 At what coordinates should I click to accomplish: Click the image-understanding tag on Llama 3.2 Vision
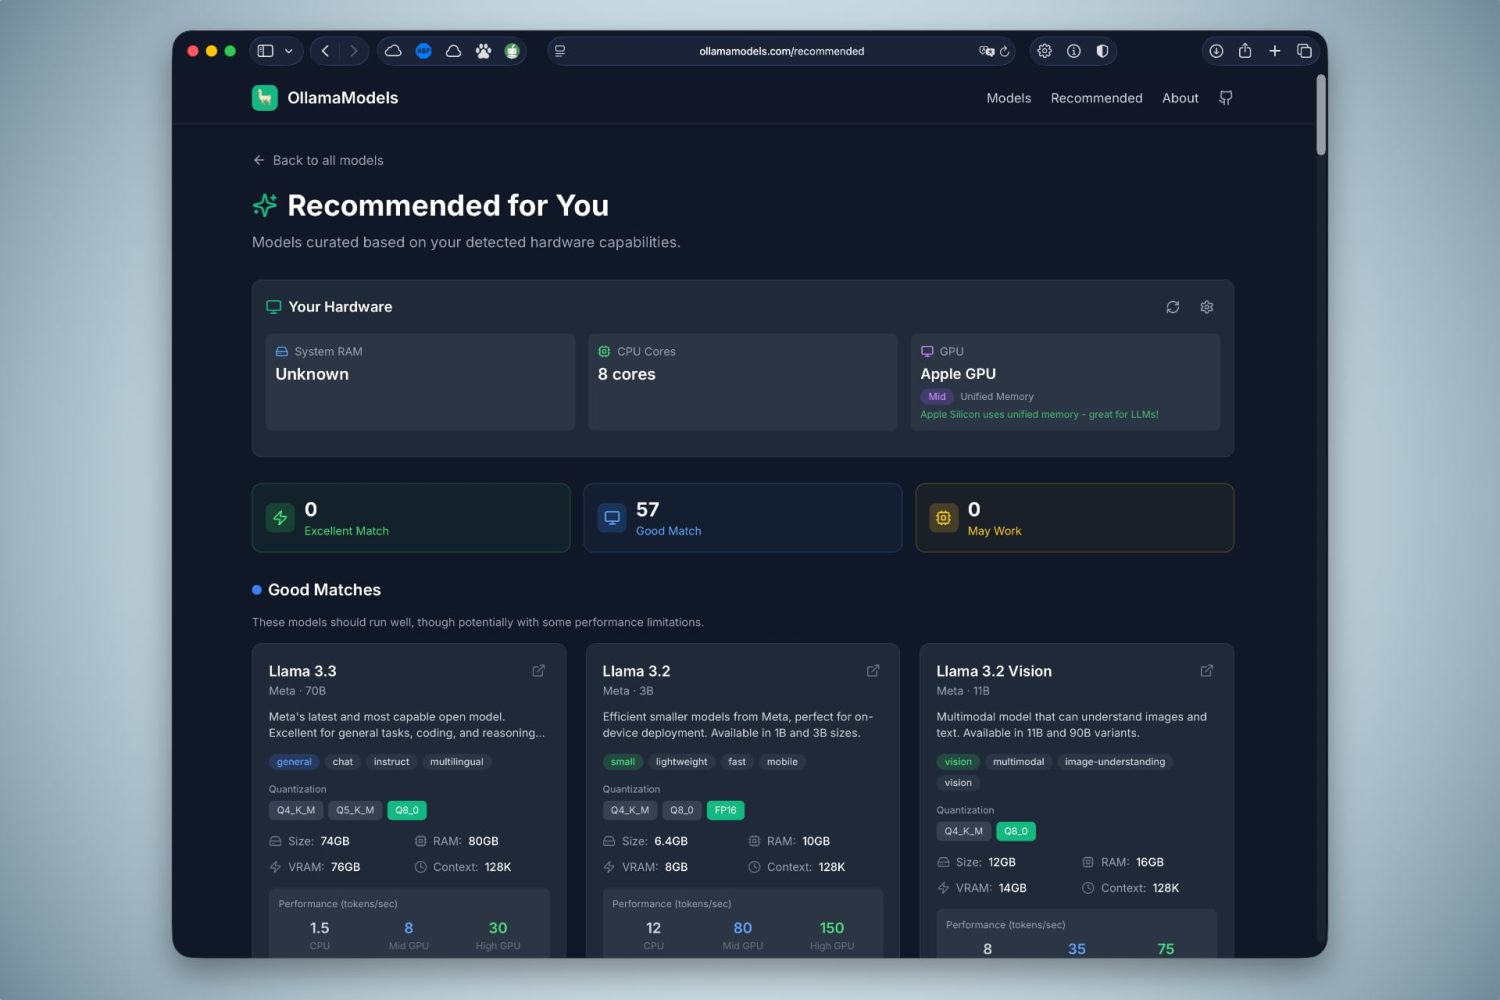click(1115, 762)
